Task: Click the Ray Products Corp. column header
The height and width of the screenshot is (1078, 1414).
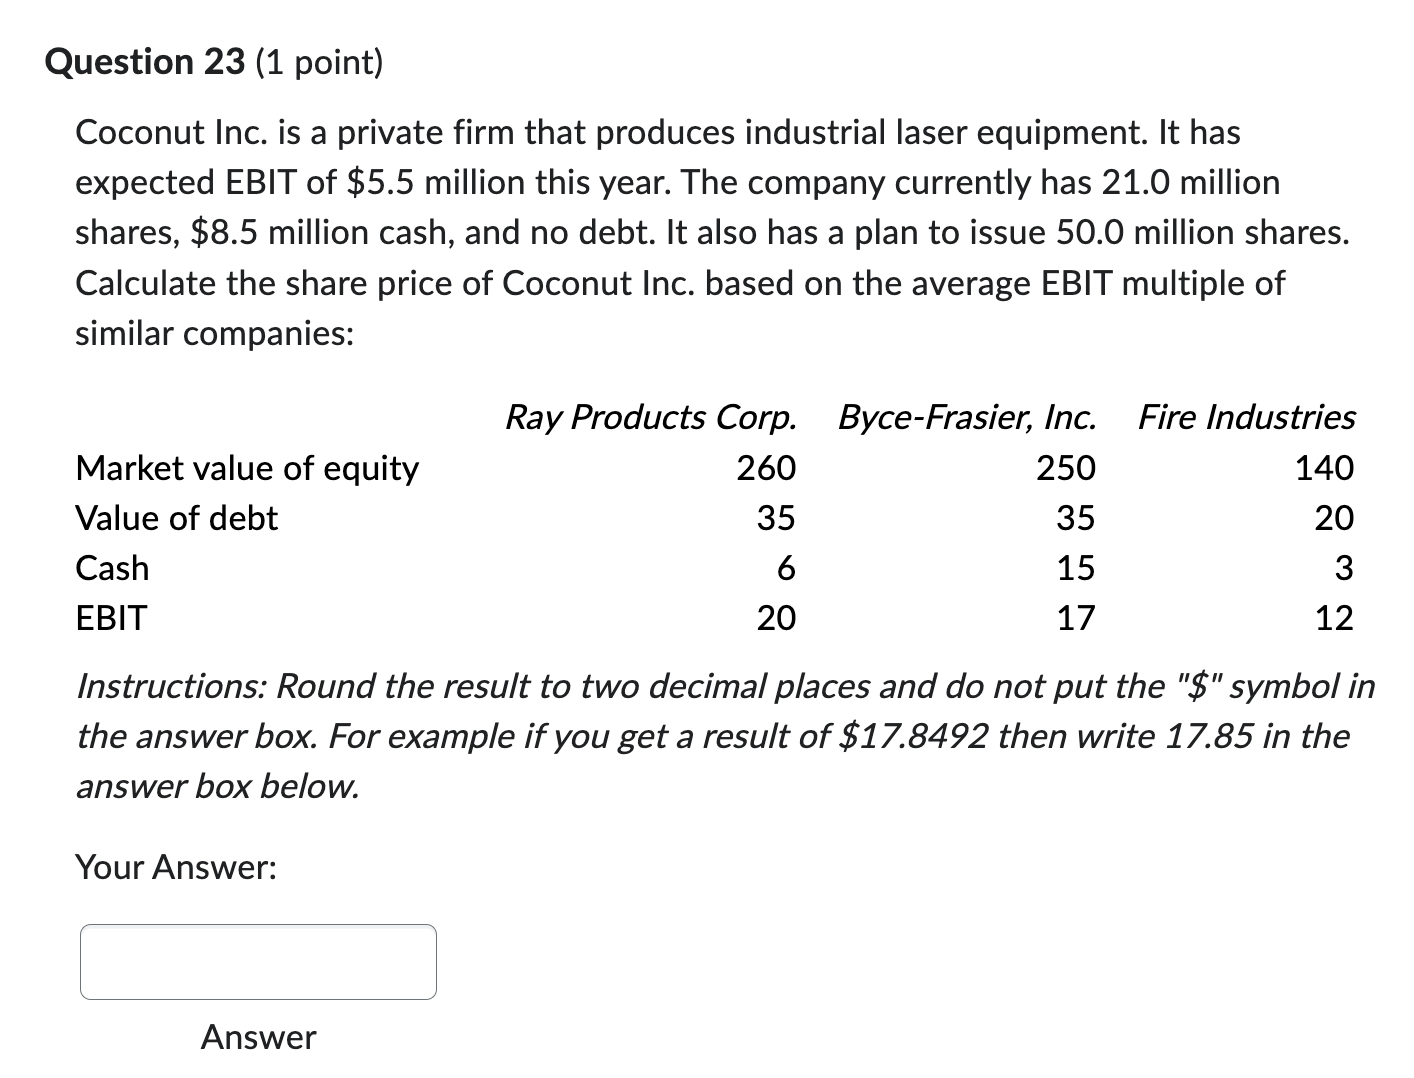Action: point(651,417)
